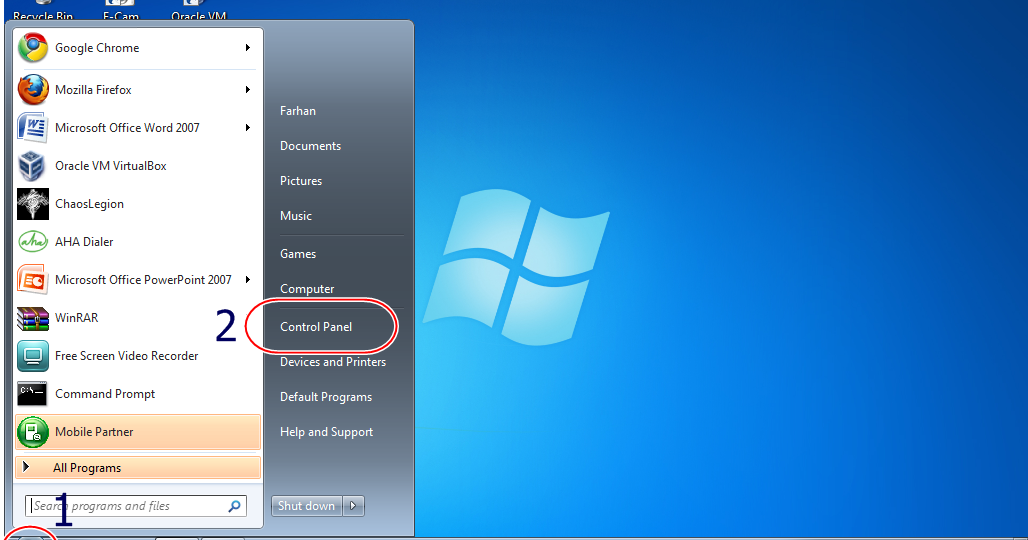Click the ChaosLegion game icon
Screen dimensions: 1028x540
(x=33, y=204)
